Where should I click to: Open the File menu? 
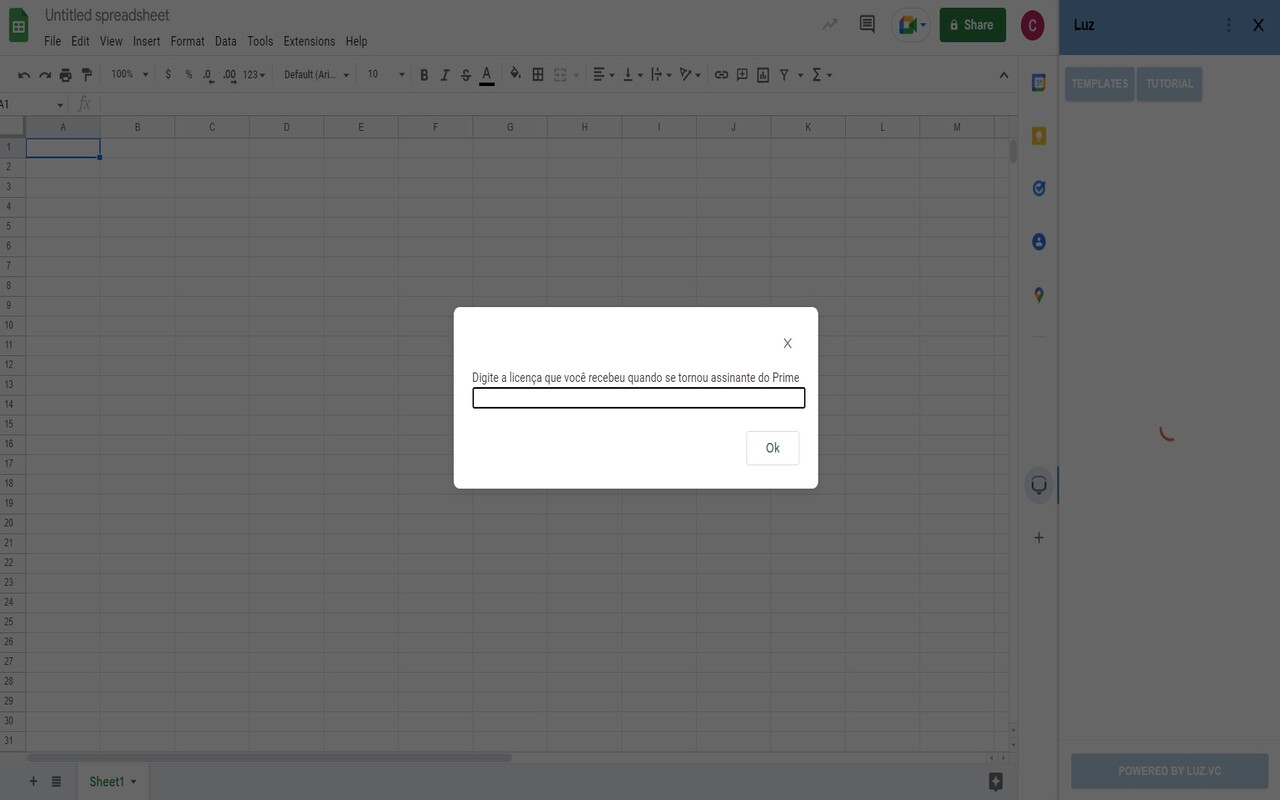pyautogui.click(x=52, y=41)
